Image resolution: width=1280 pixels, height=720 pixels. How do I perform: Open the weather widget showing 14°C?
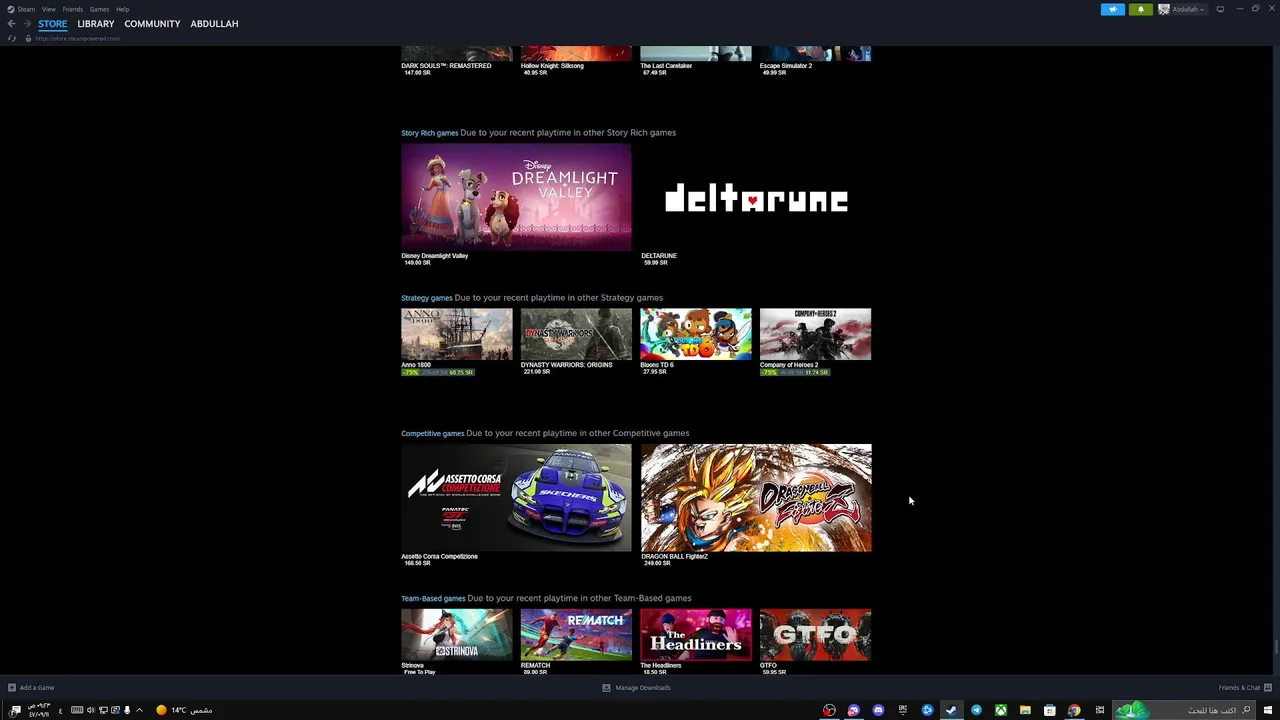[x=184, y=710]
